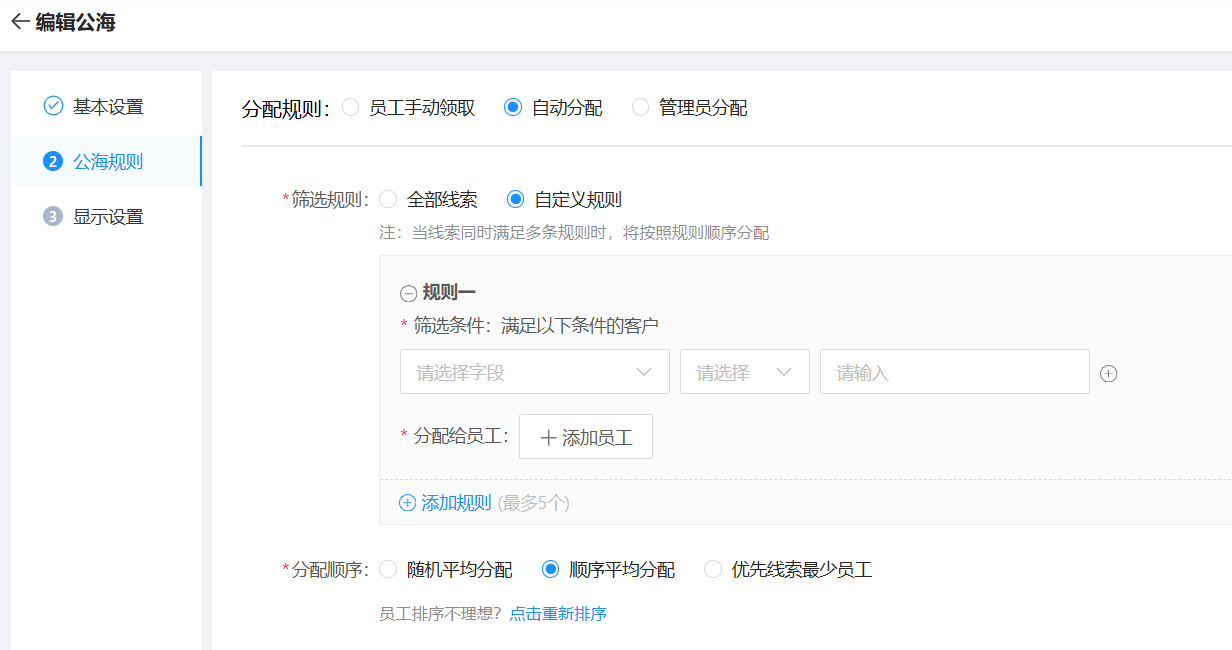The width and height of the screenshot is (1232, 650).
Task: Click the 添加员工 button
Action: coord(586,437)
